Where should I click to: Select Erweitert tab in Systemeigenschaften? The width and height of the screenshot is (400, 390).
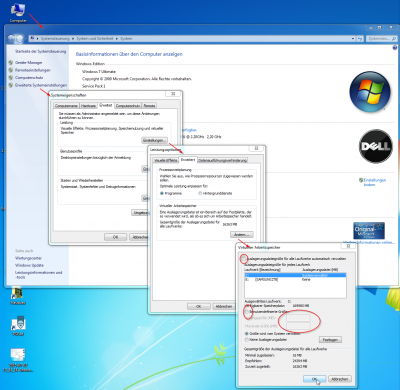point(106,105)
